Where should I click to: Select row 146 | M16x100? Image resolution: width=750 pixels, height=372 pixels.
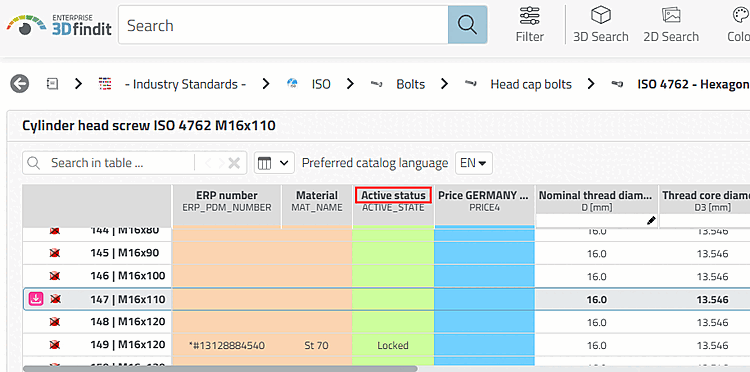(x=124, y=276)
